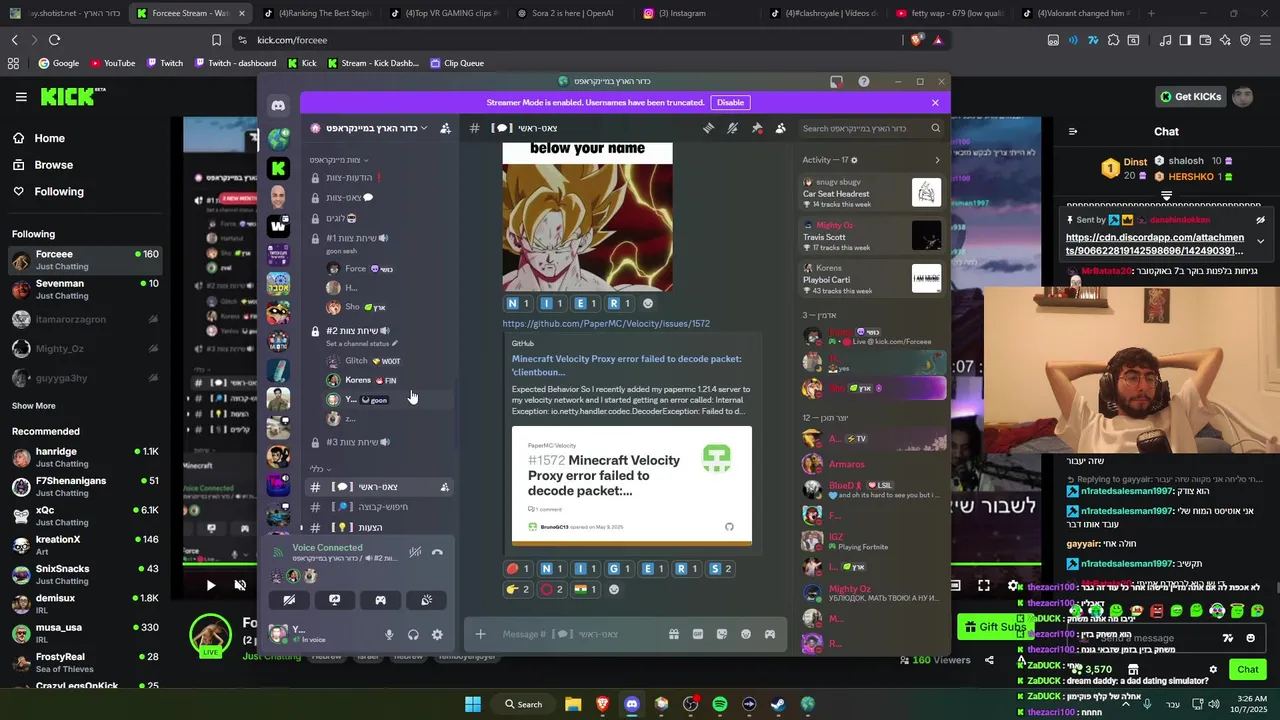Screen dimensions: 1280x720
Task: Click the plus attachment button in message bar
Action: [x=480, y=634]
